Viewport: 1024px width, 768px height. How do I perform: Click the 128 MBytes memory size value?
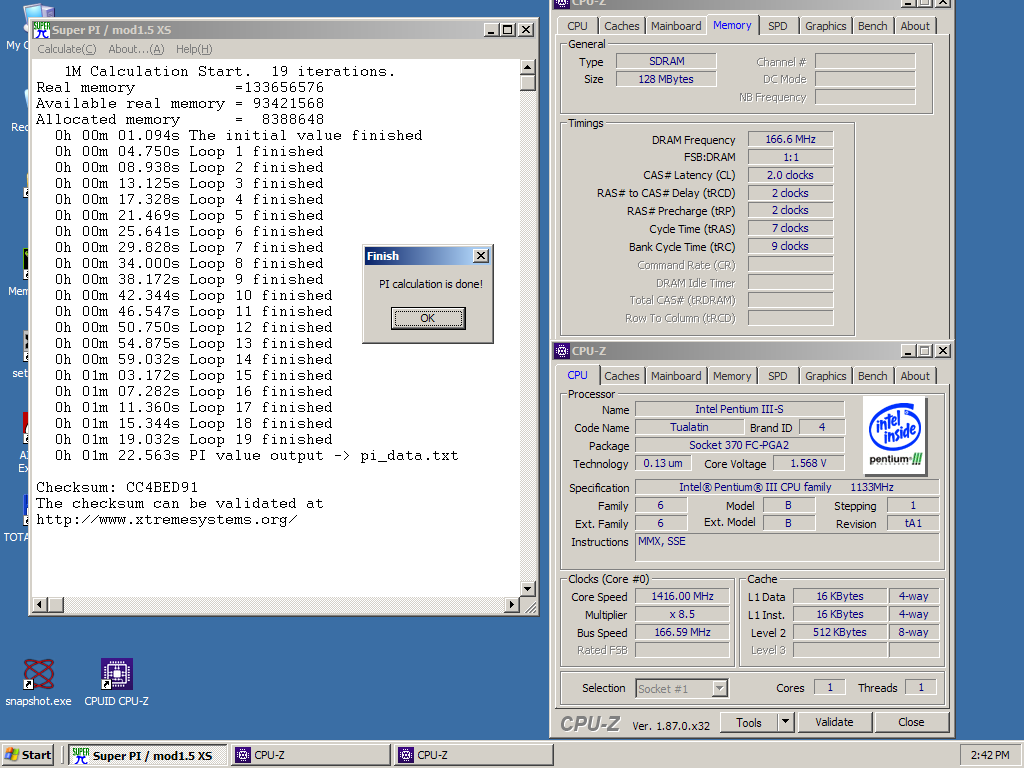pos(666,79)
